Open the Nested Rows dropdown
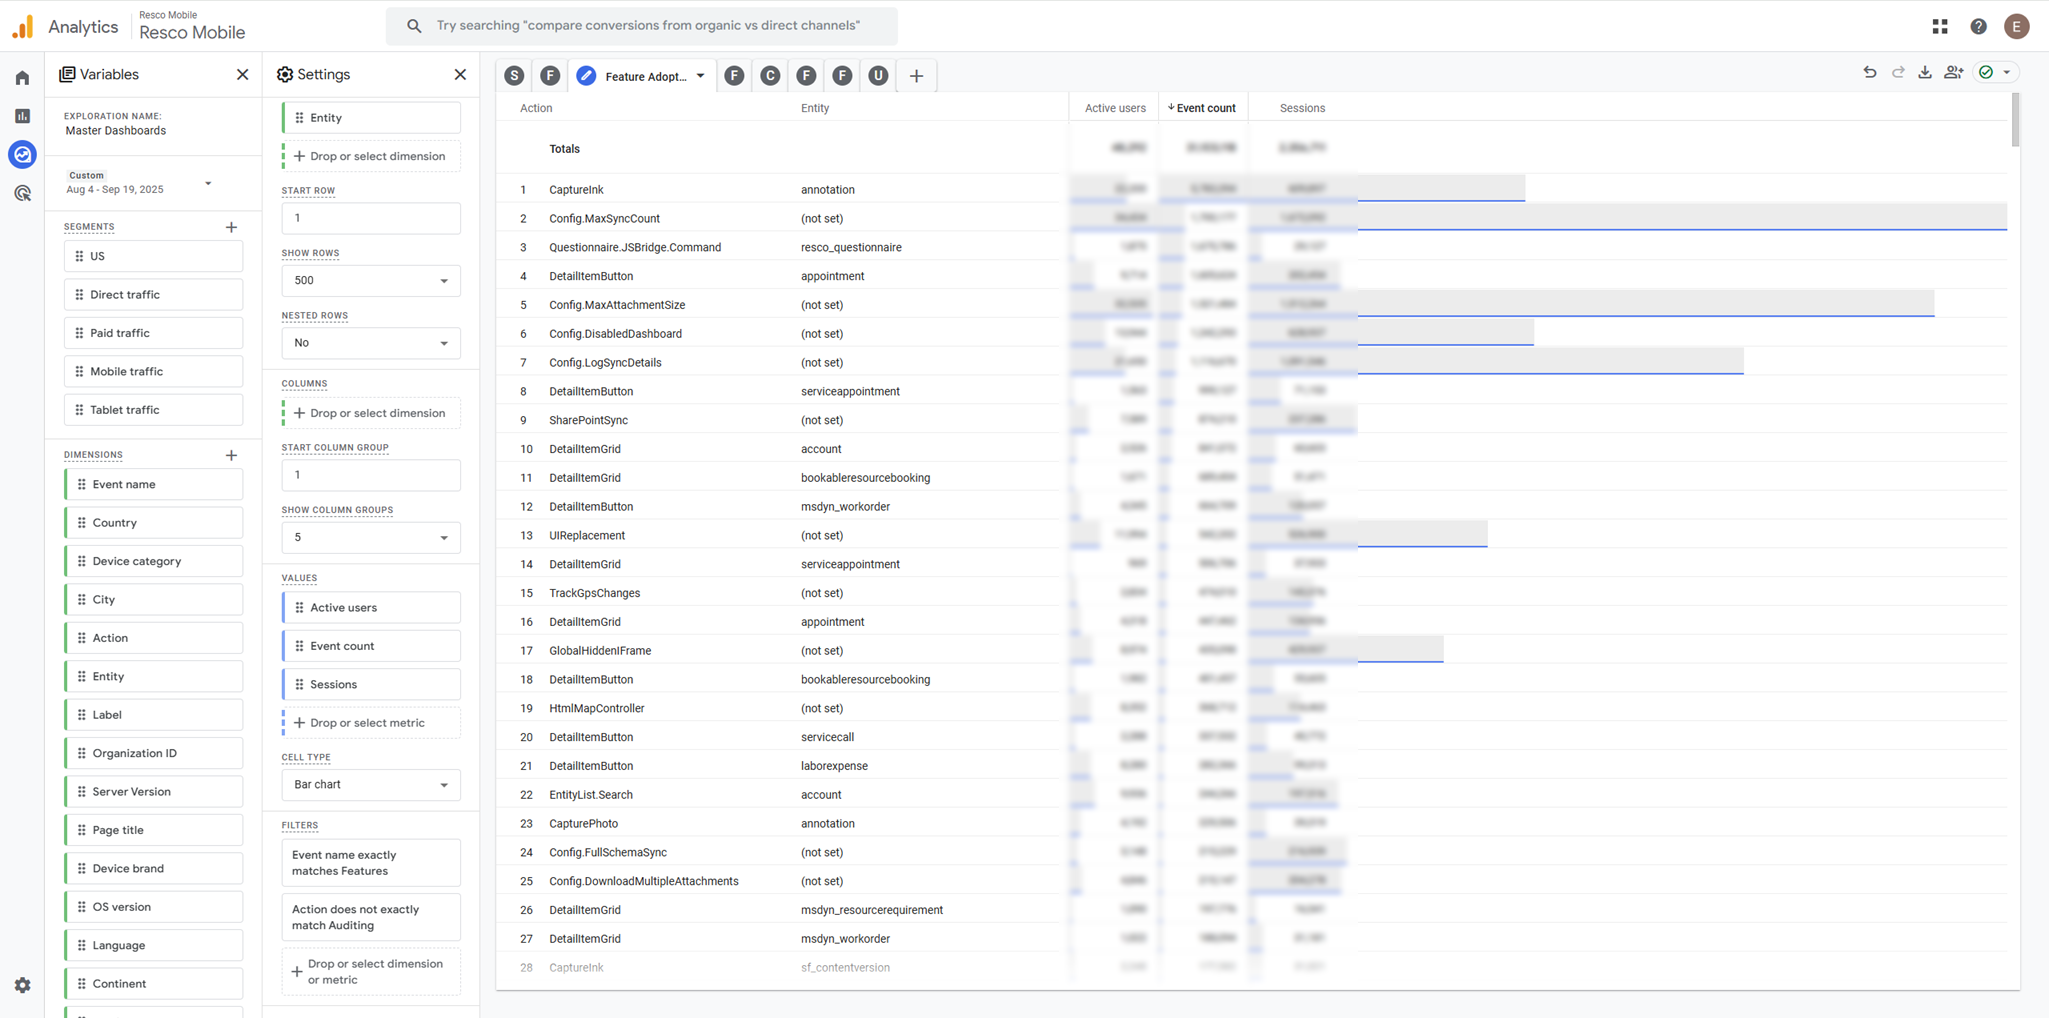Viewport: 2049px width, 1018px height. click(x=370, y=343)
